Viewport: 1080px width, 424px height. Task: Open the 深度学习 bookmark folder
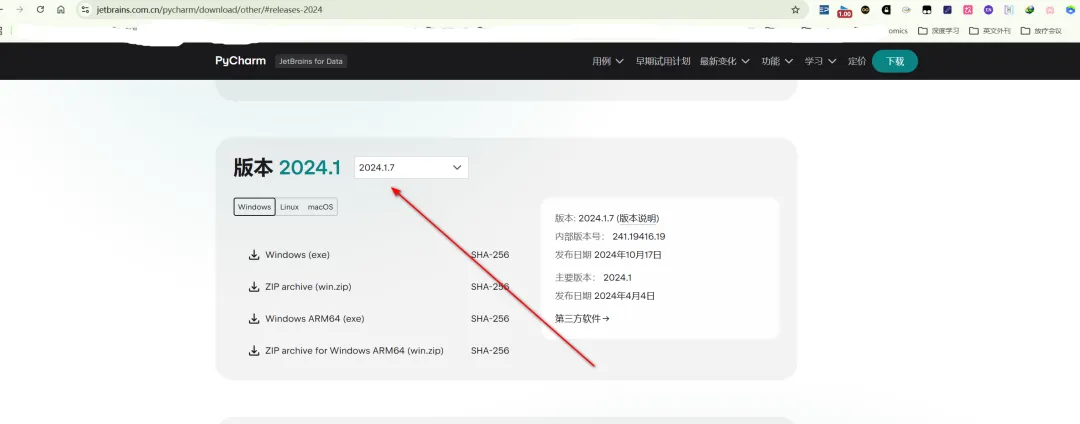click(x=939, y=31)
